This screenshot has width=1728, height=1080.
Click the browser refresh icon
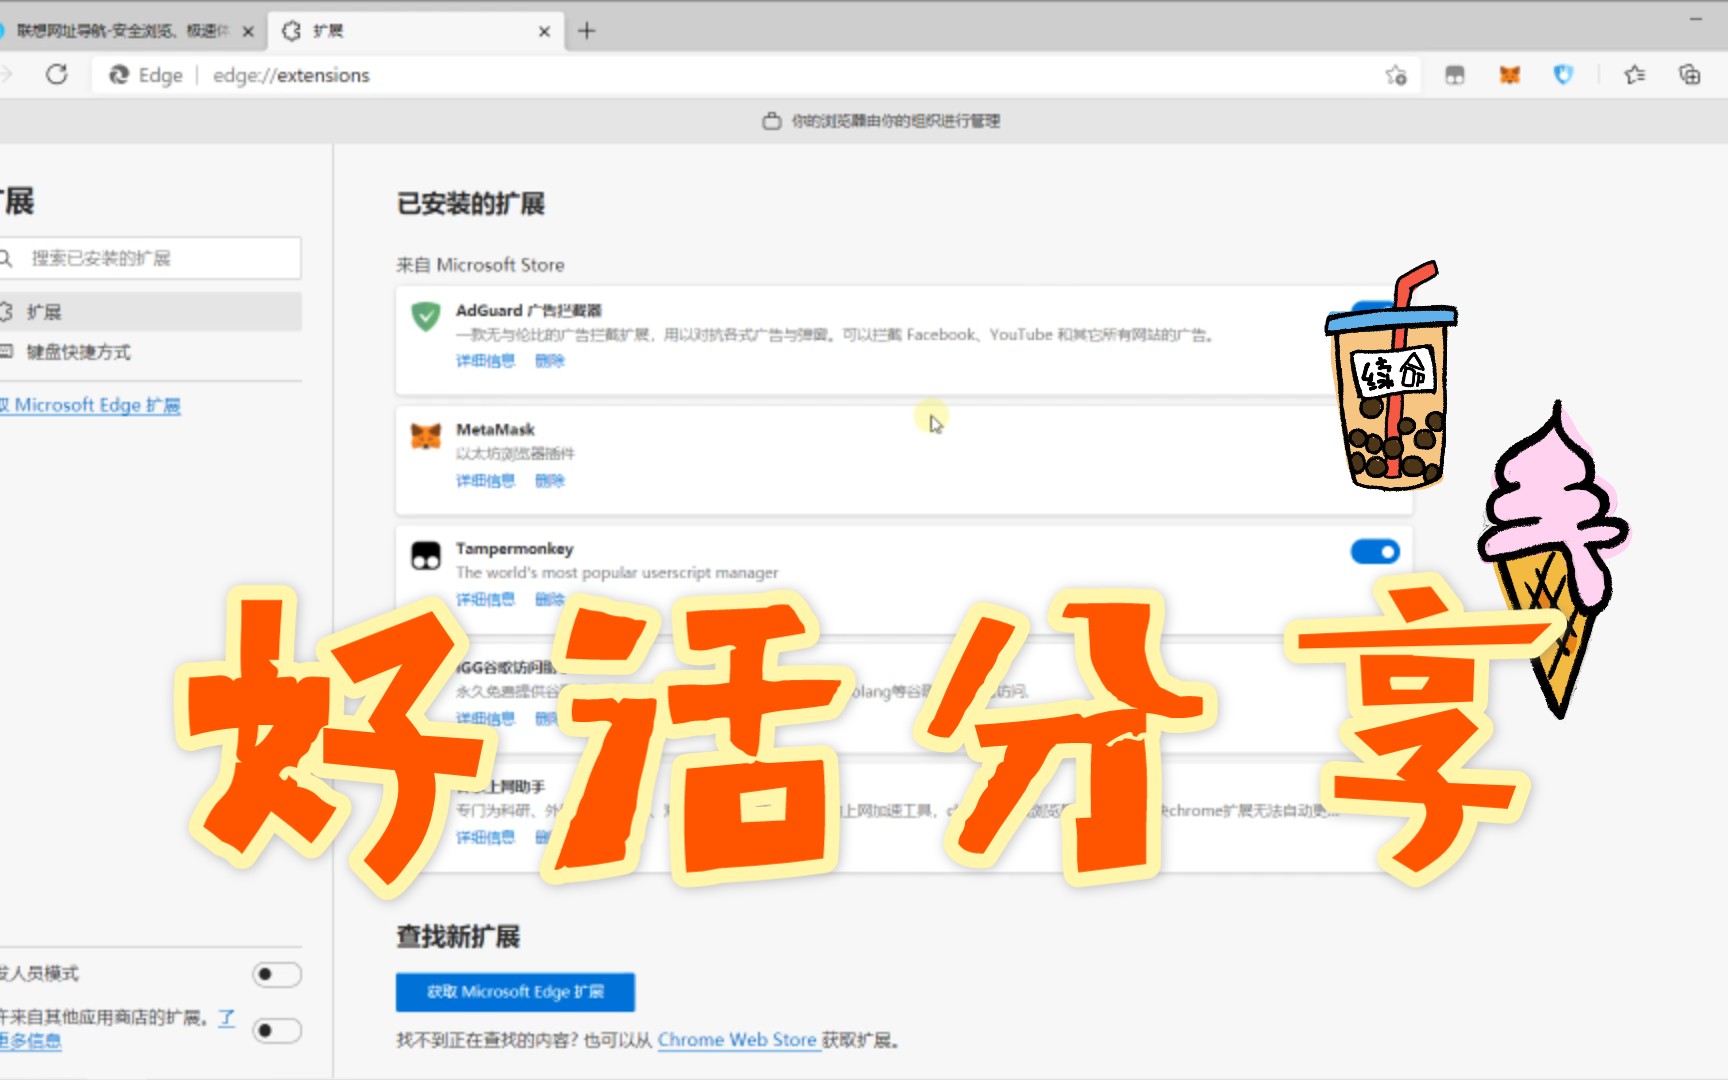(57, 75)
